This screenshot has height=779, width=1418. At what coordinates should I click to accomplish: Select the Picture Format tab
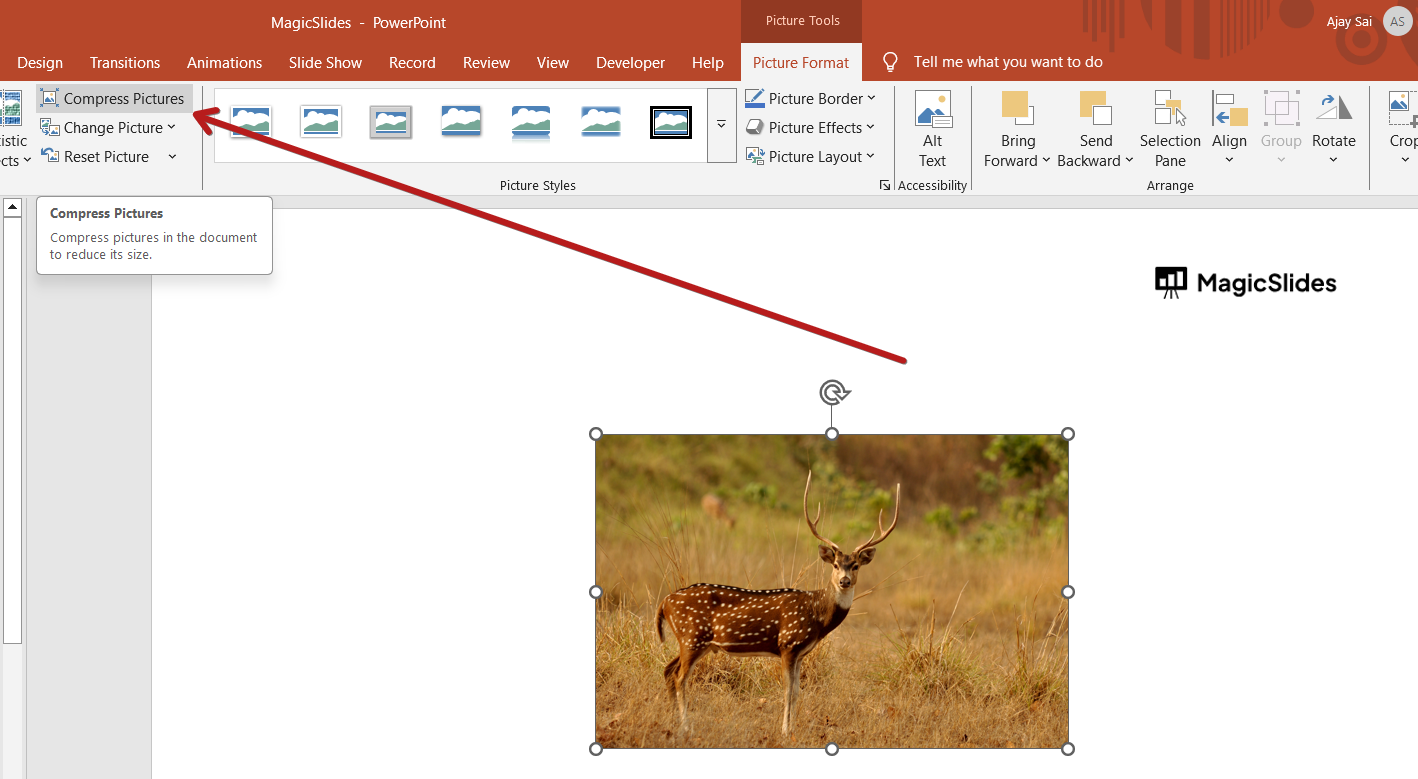801,62
